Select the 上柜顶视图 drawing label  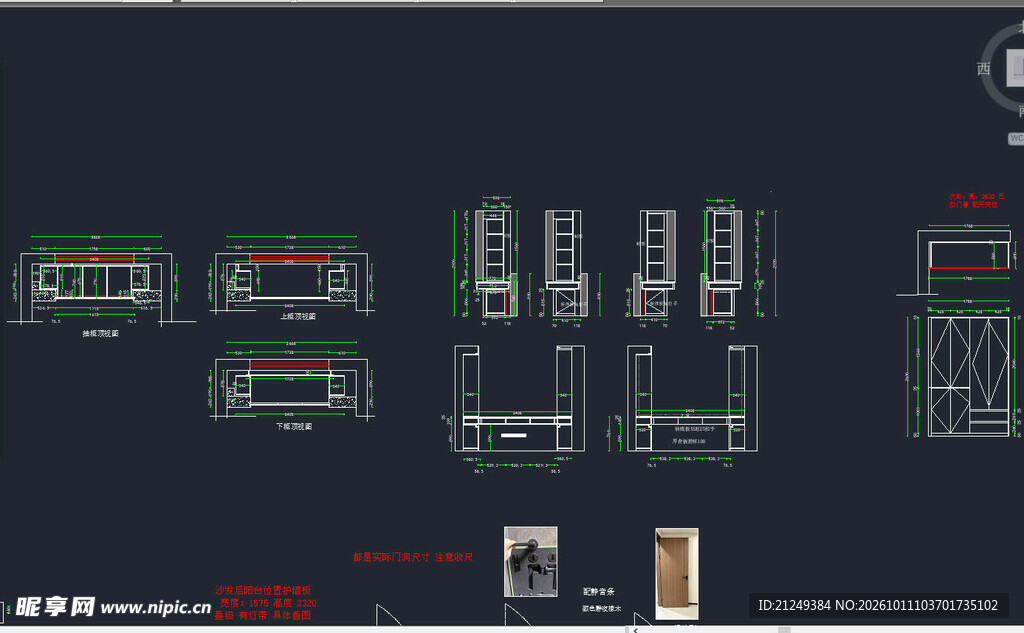click(x=298, y=316)
